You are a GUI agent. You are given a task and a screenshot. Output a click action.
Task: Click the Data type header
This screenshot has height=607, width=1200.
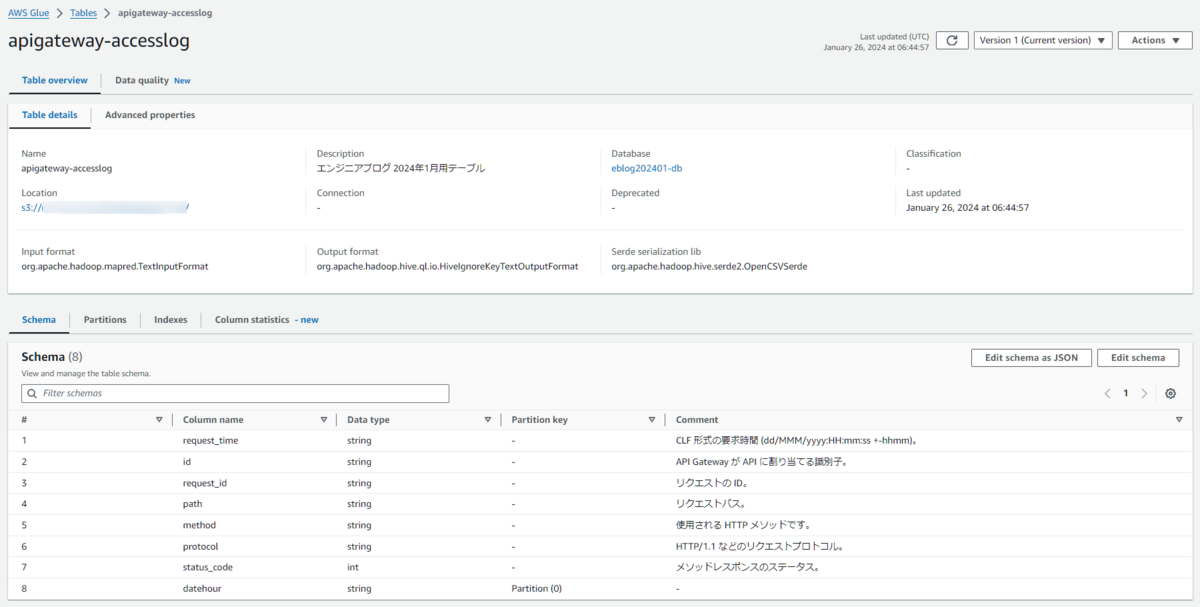[x=368, y=420]
